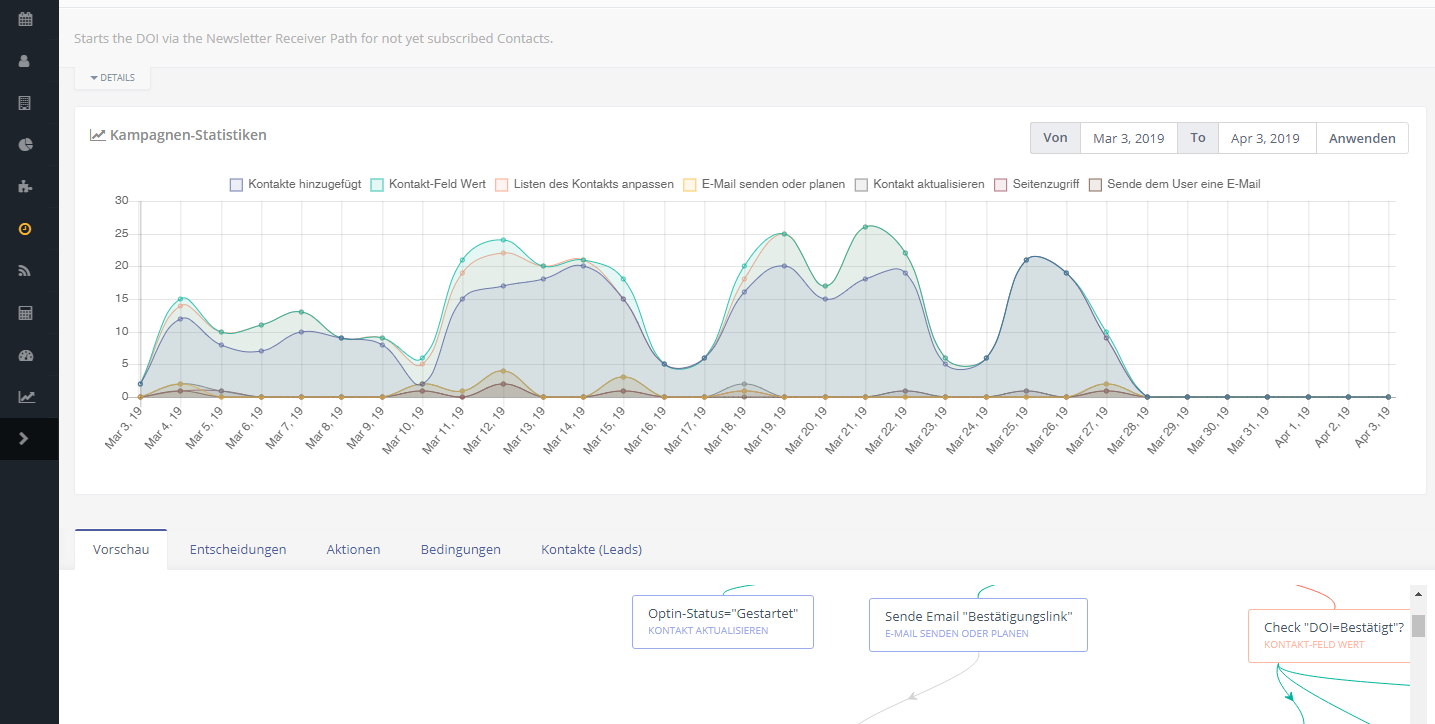1435x724 pixels.
Task: Open the campaigns clock icon in sidebar
Action: pos(25,229)
